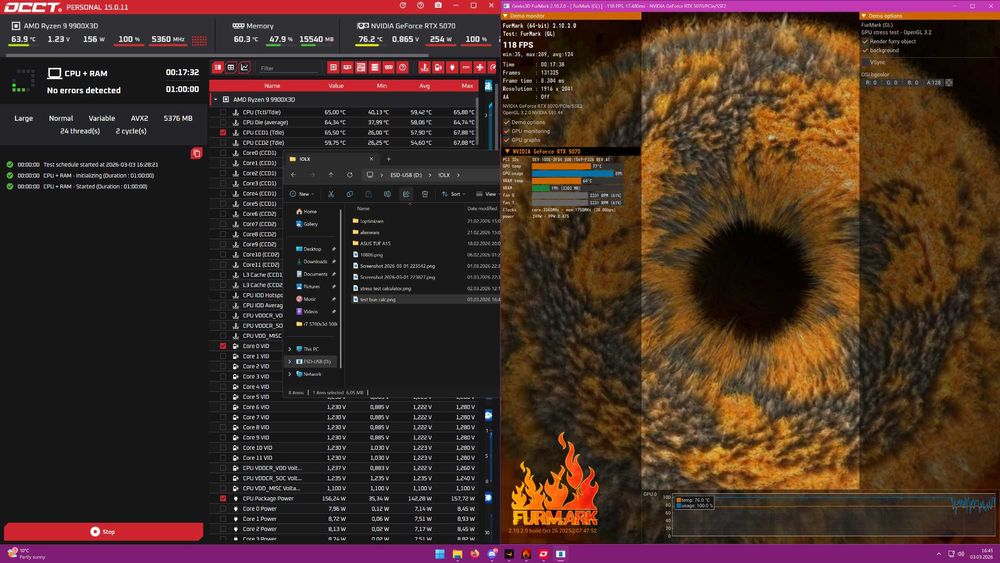Viewport: 1000px width, 563px height.
Task: Toggle the CPU category filter icon in OCCT
Action: 334,67
